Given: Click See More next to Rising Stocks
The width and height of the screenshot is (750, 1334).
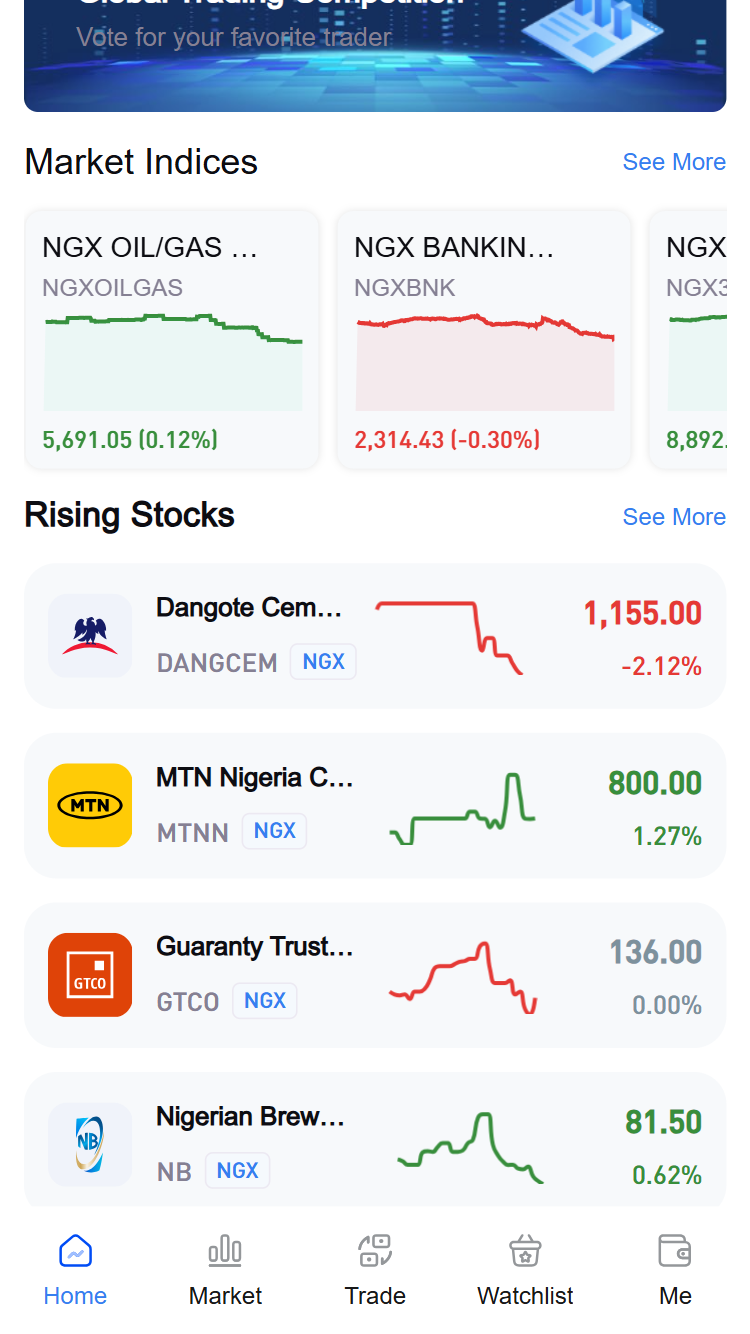Looking at the screenshot, I should point(674,517).
